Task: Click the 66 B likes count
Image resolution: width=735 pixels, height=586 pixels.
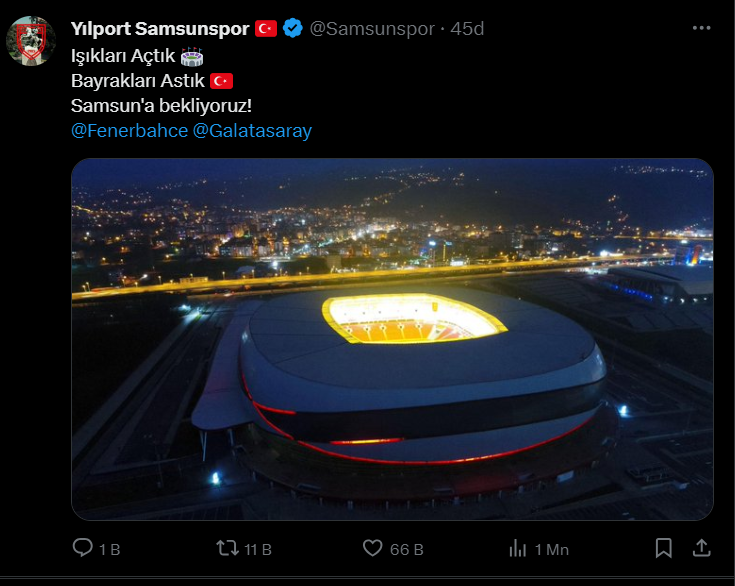Action: click(x=407, y=549)
